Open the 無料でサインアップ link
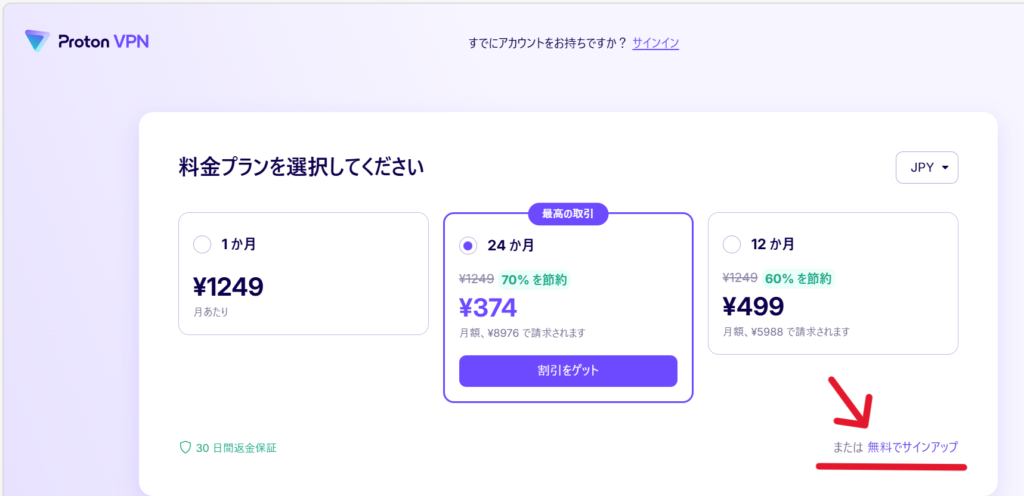Viewport: 1024px width, 496px height. (919, 447)
